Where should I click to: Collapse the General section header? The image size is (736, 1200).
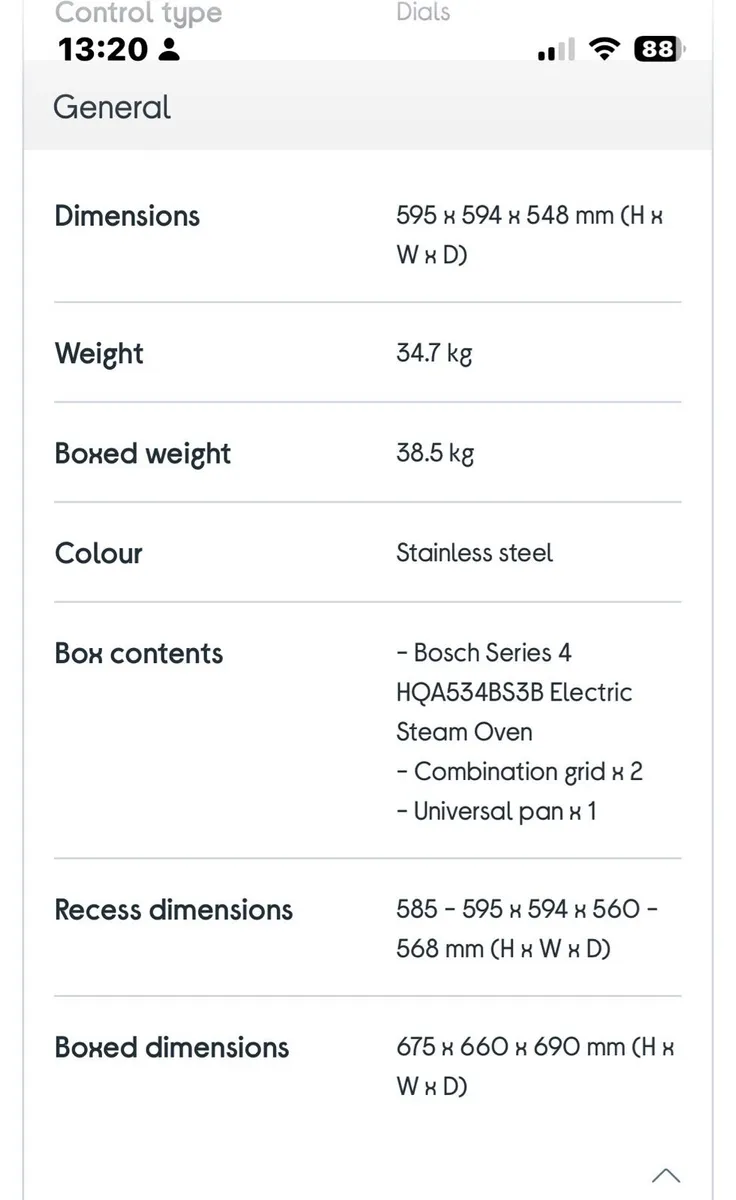[x=112, y=107]
